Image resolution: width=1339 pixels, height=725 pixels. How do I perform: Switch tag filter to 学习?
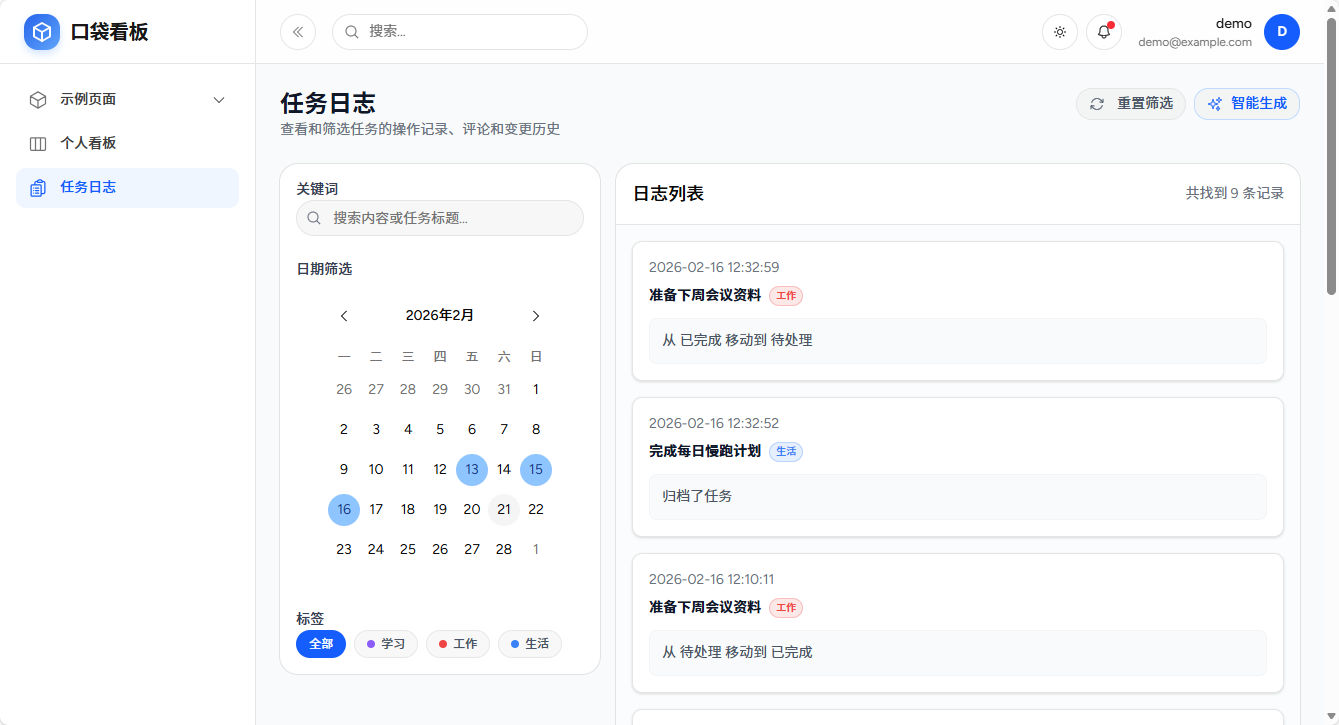[x=385, y=644]
